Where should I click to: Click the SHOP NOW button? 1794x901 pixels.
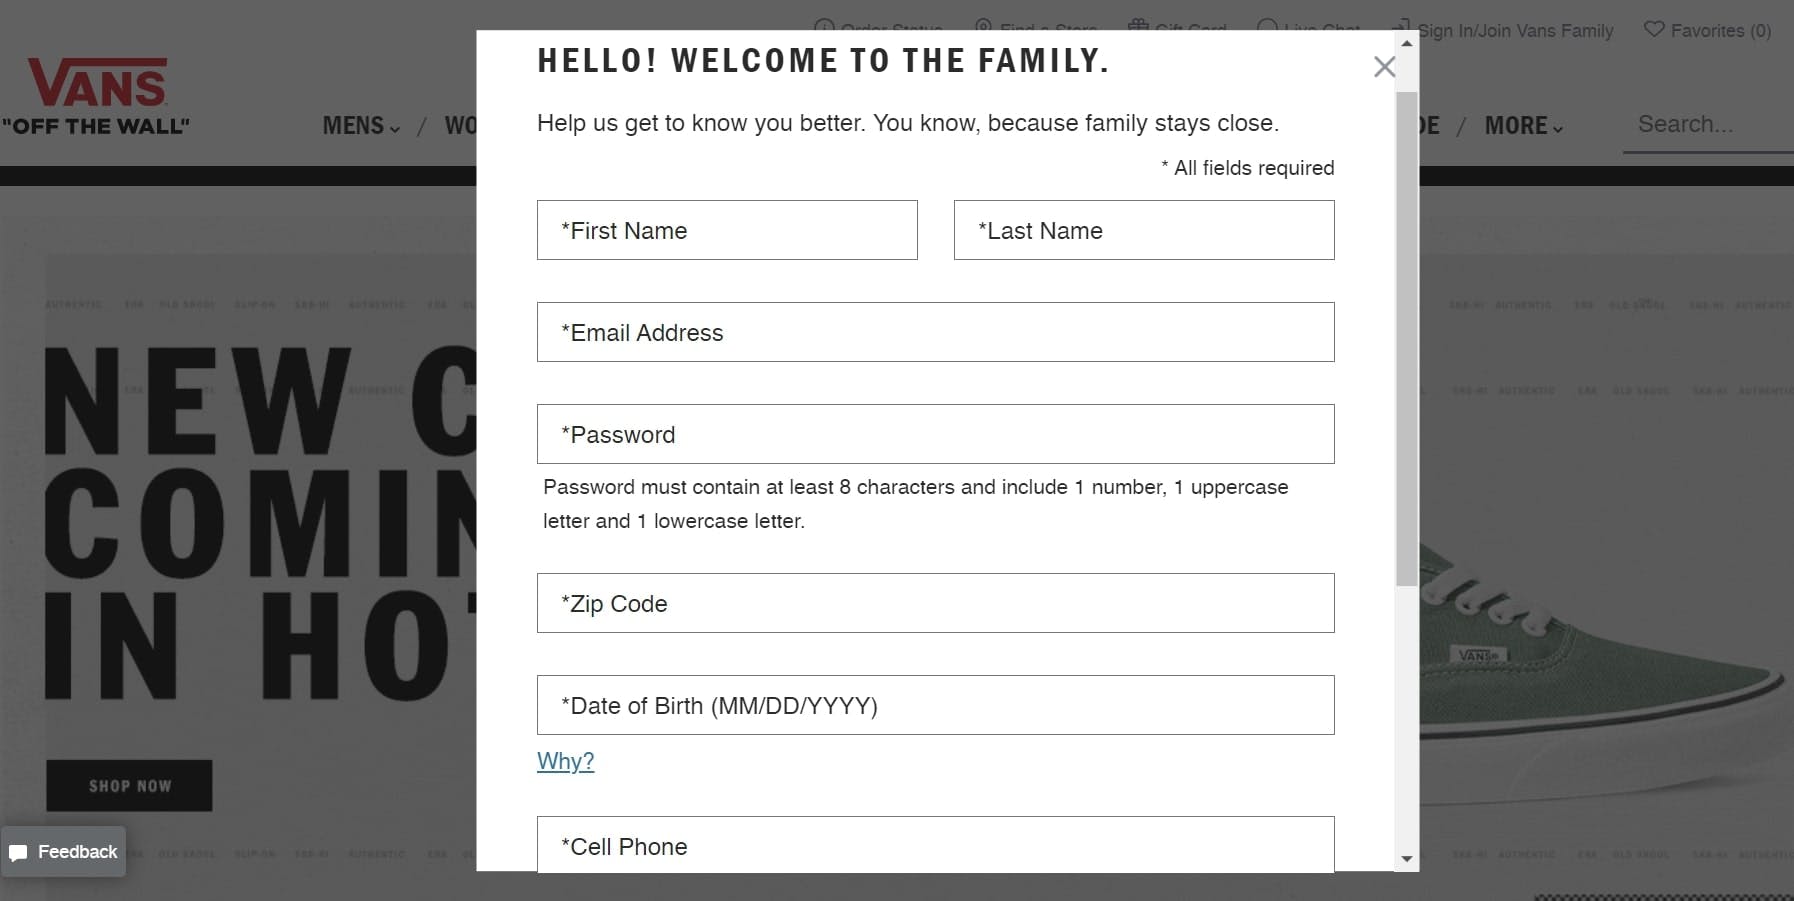[x=129, y=786]
